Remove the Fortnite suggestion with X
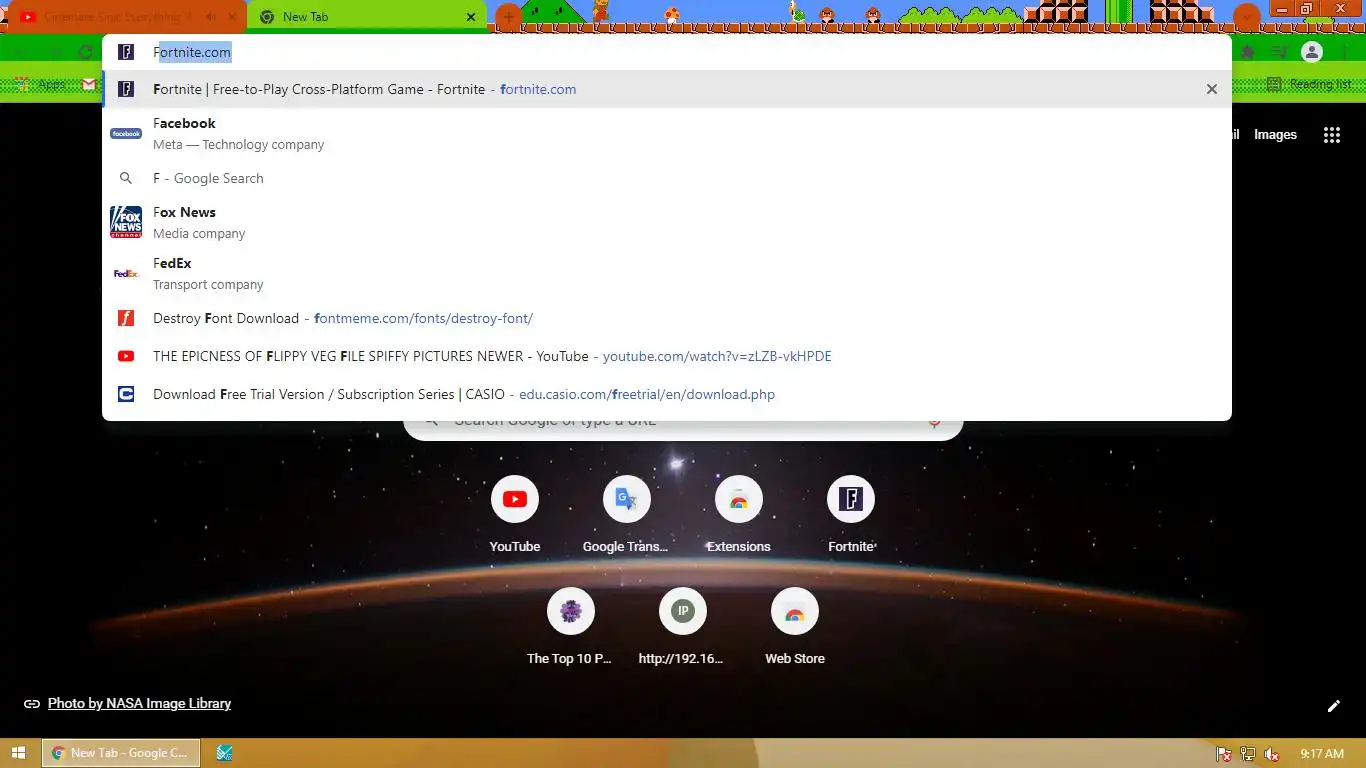Screen dimensions: 1366x768 pos(1211,89)
